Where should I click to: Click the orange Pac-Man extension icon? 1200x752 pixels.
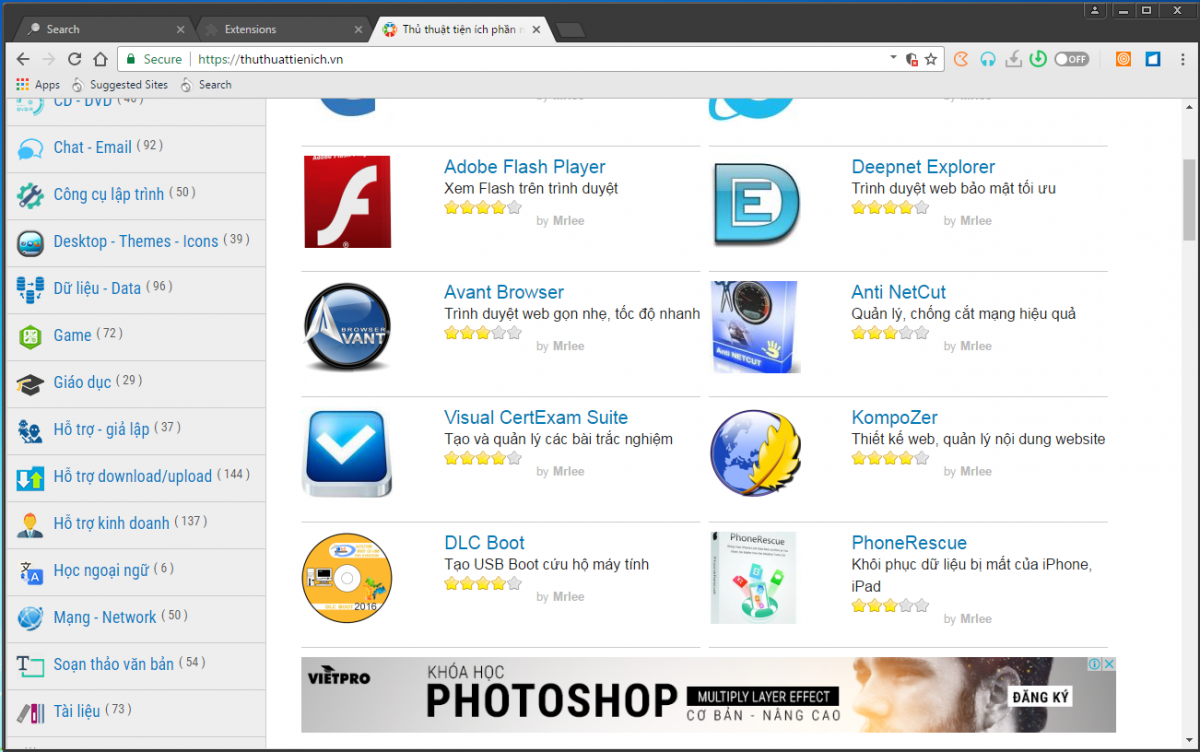961,59
